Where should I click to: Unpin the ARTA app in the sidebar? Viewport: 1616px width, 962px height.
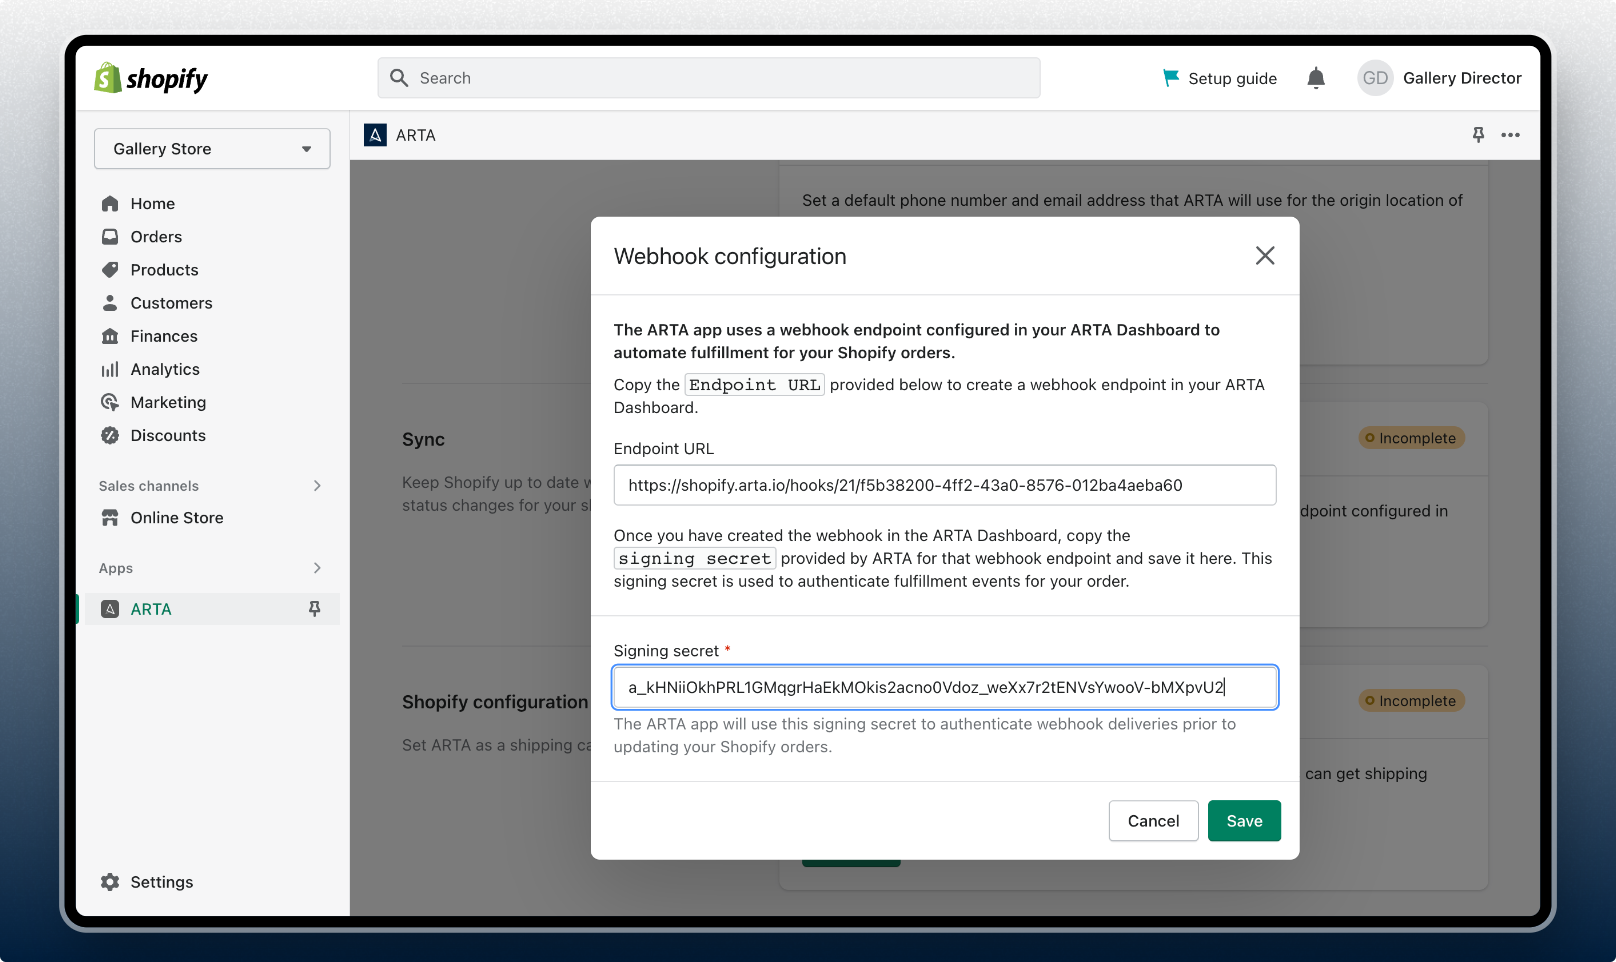pos(315,608)
